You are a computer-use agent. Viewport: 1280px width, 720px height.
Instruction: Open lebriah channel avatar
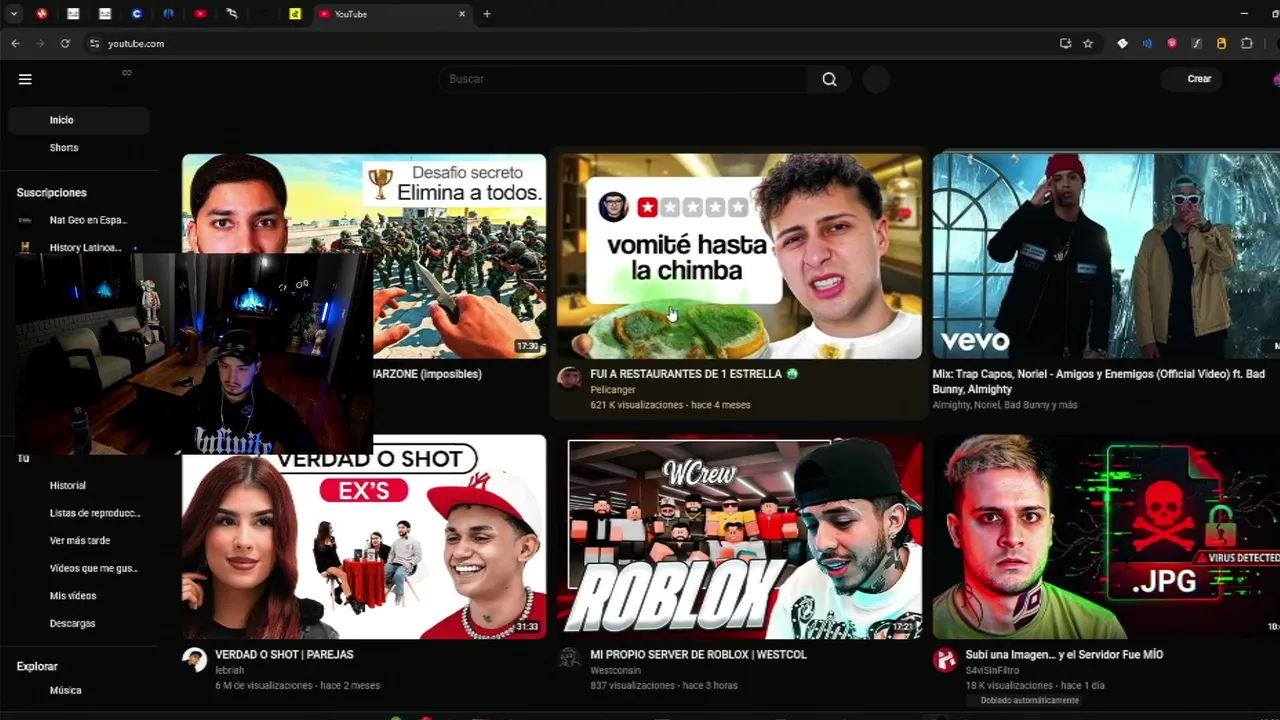coord(194,659)
